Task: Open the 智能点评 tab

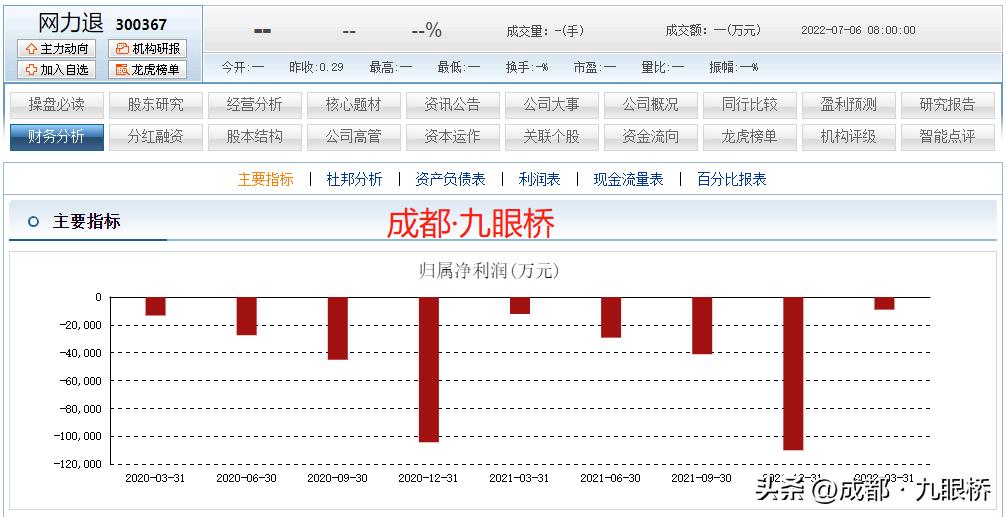Action: click(x=948, y=137)
